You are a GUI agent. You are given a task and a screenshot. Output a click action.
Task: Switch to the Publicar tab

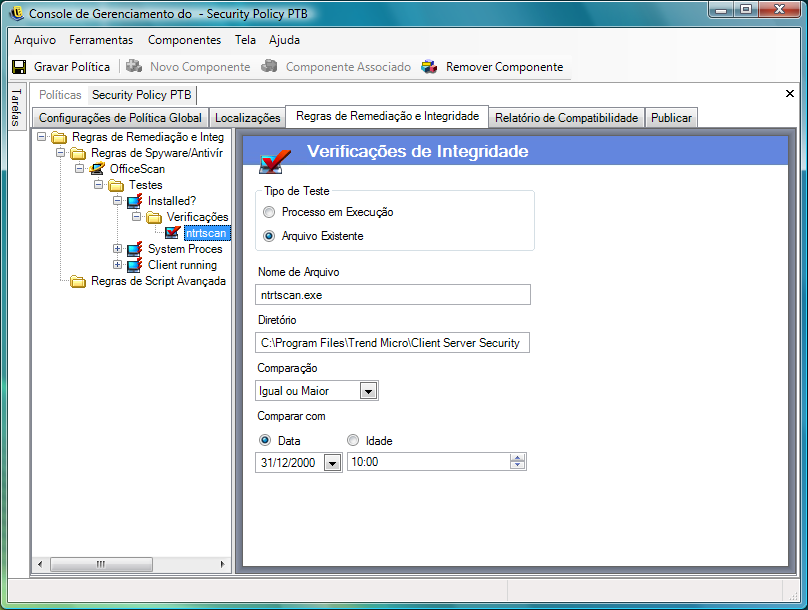(x=671, y=118)
